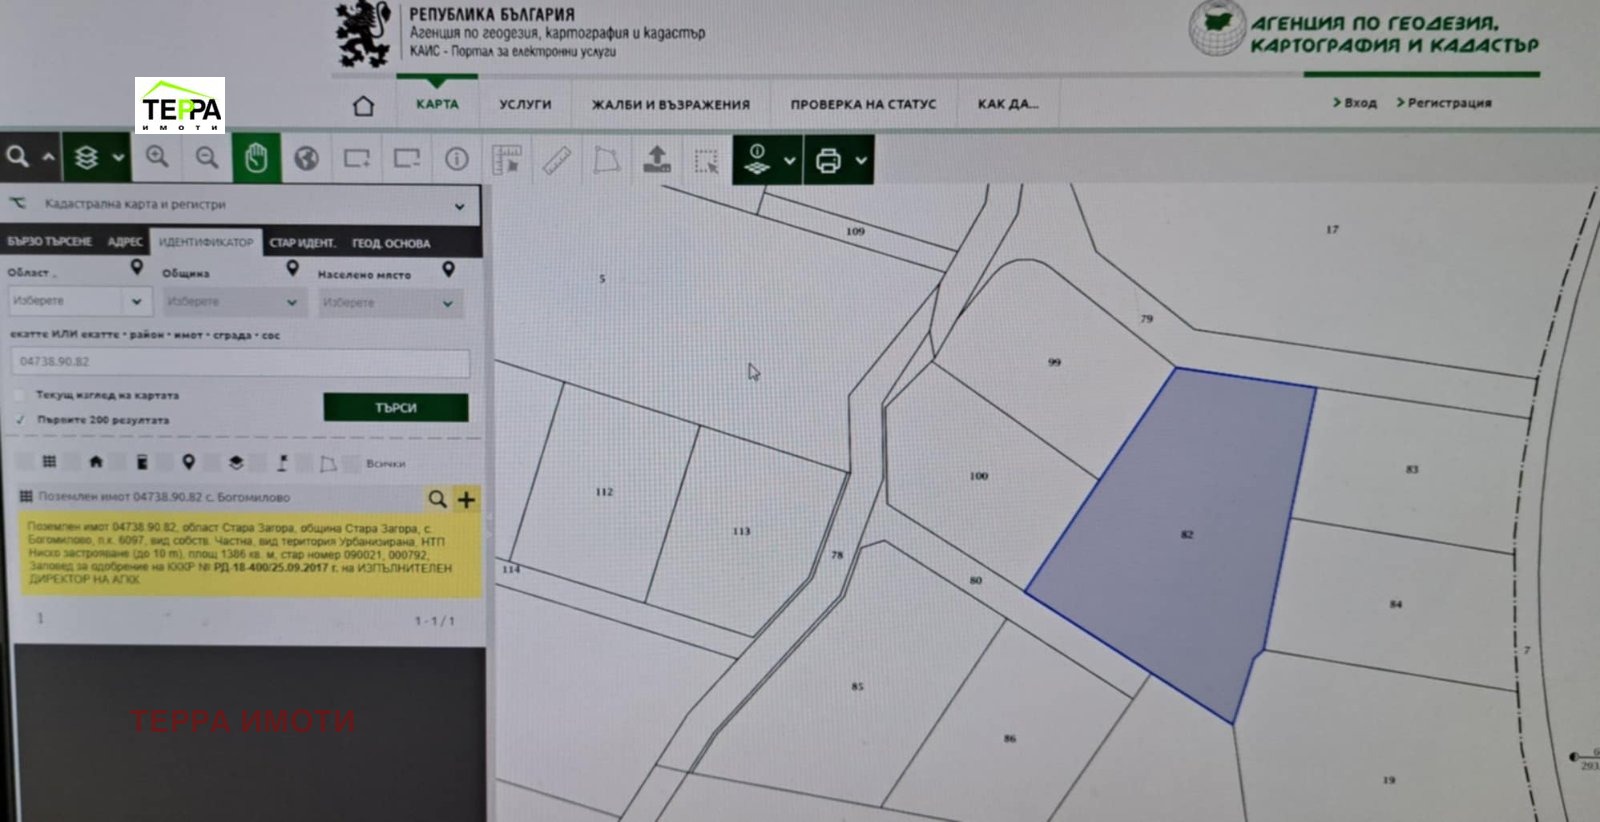The width and height of the screenshot is (1600, 822).
Task: Enable 'Текущ изглед на картата' checkbox
Action: click(20, 395)
